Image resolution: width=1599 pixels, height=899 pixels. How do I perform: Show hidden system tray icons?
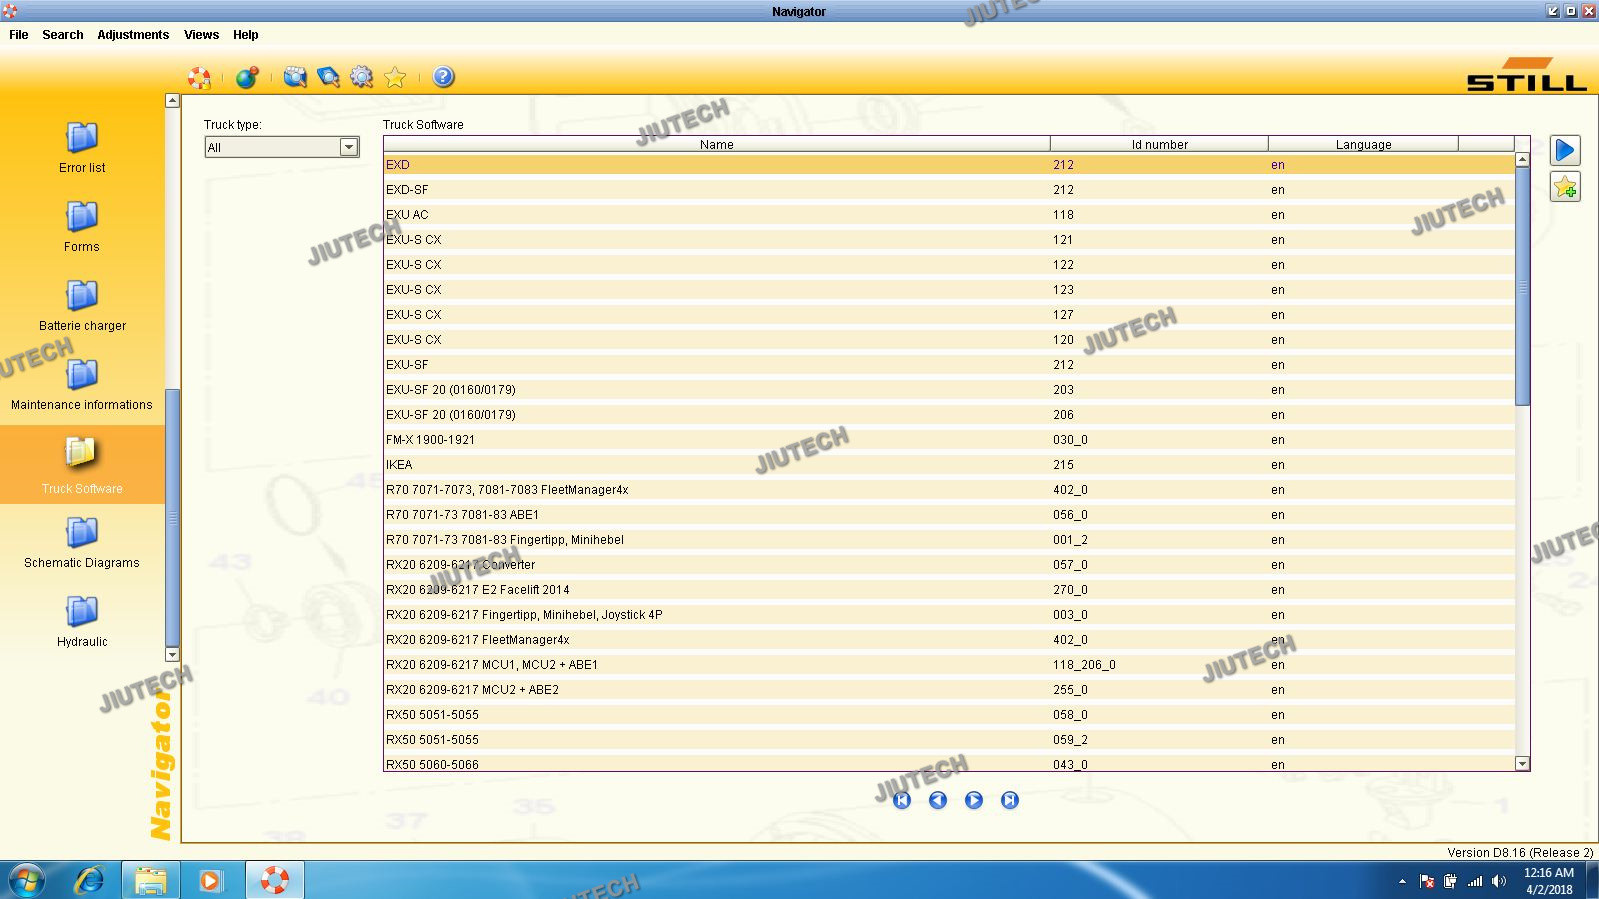point(1402,881)
